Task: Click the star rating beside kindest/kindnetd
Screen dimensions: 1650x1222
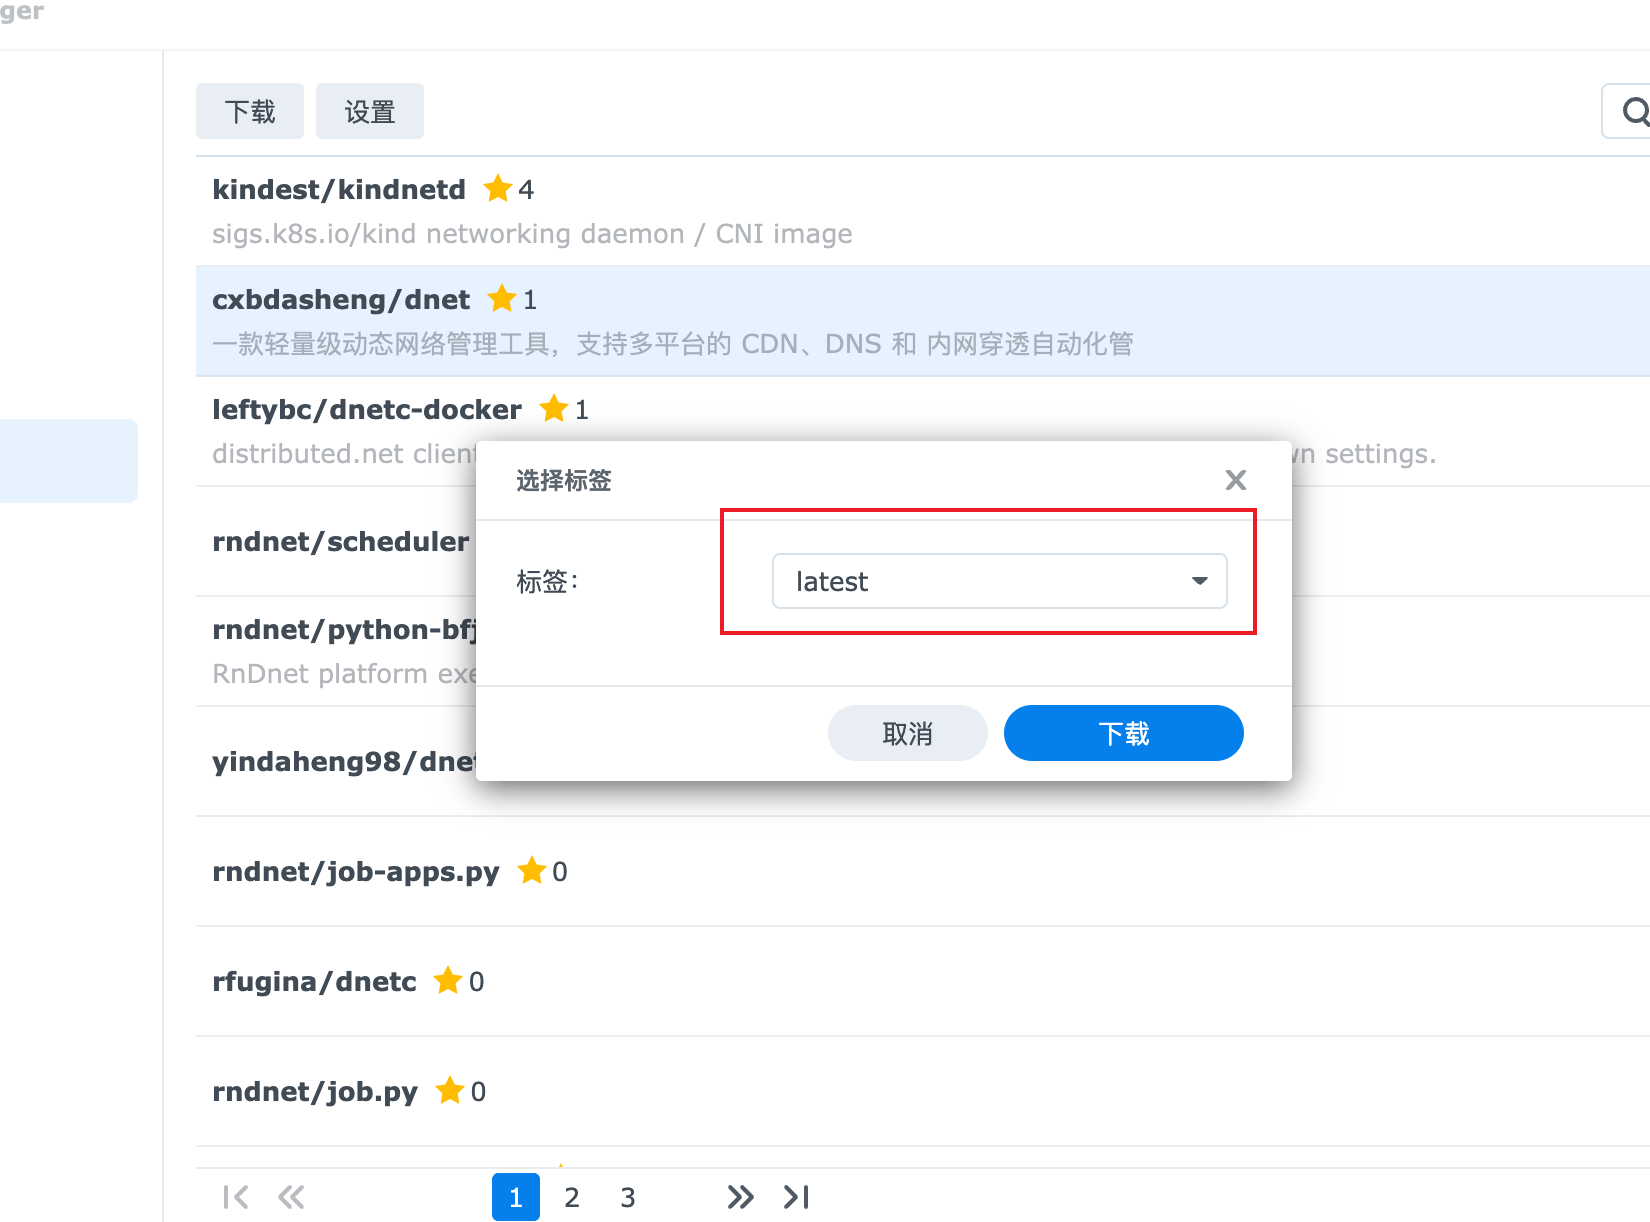Action: (x=498, y=188)
